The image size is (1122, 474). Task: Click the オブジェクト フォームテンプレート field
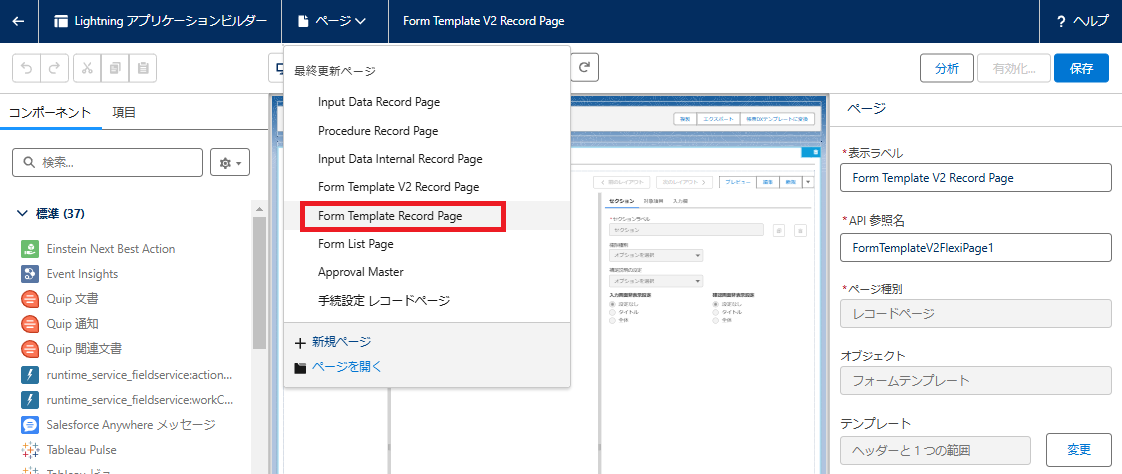pos(975,380)
